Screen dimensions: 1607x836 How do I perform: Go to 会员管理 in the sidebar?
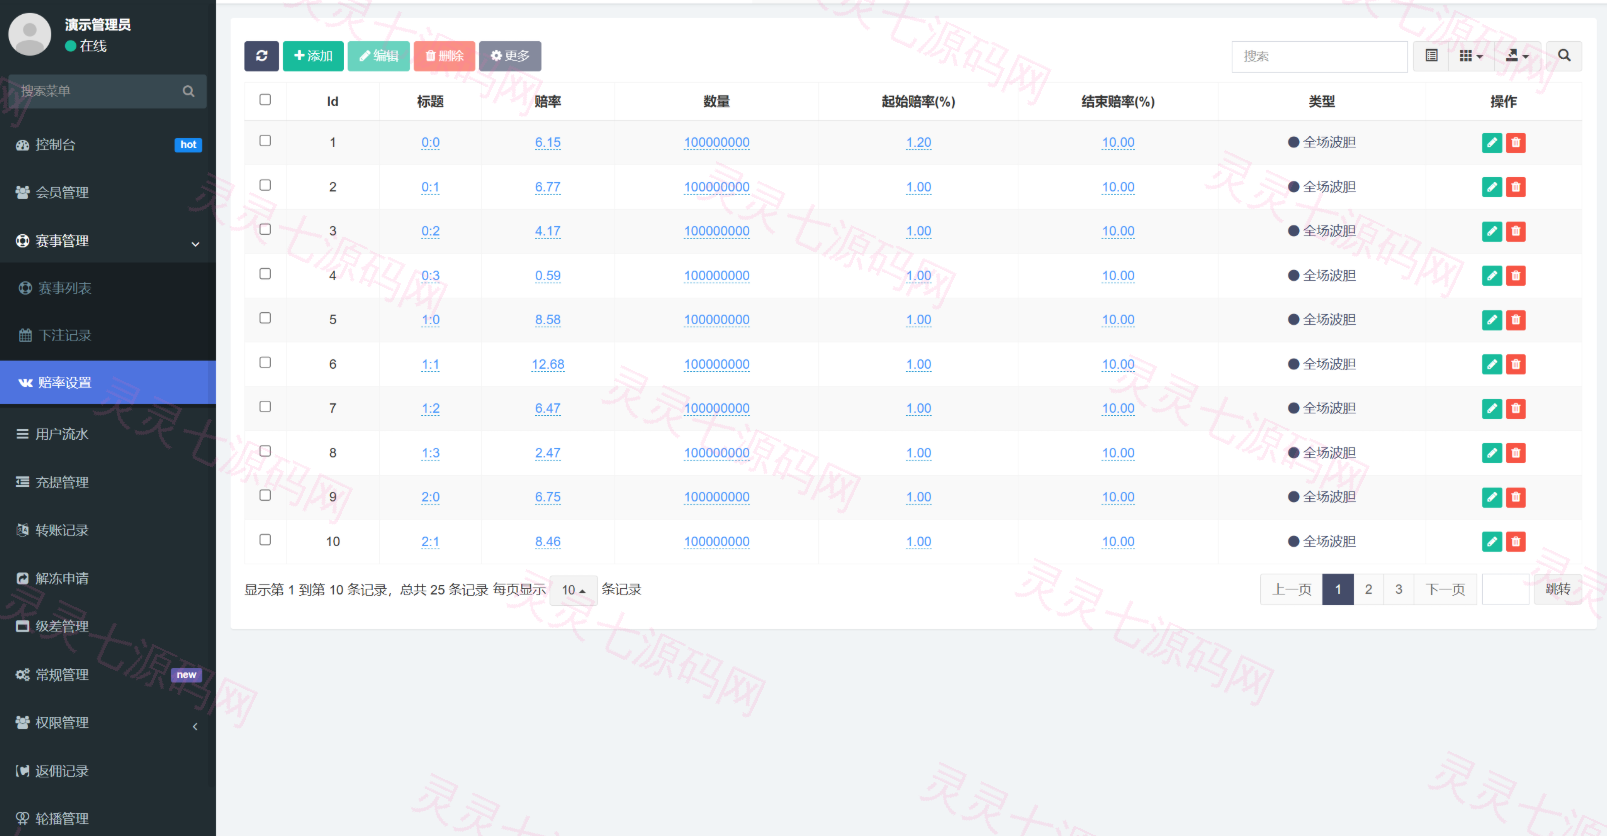click(108, 193)
